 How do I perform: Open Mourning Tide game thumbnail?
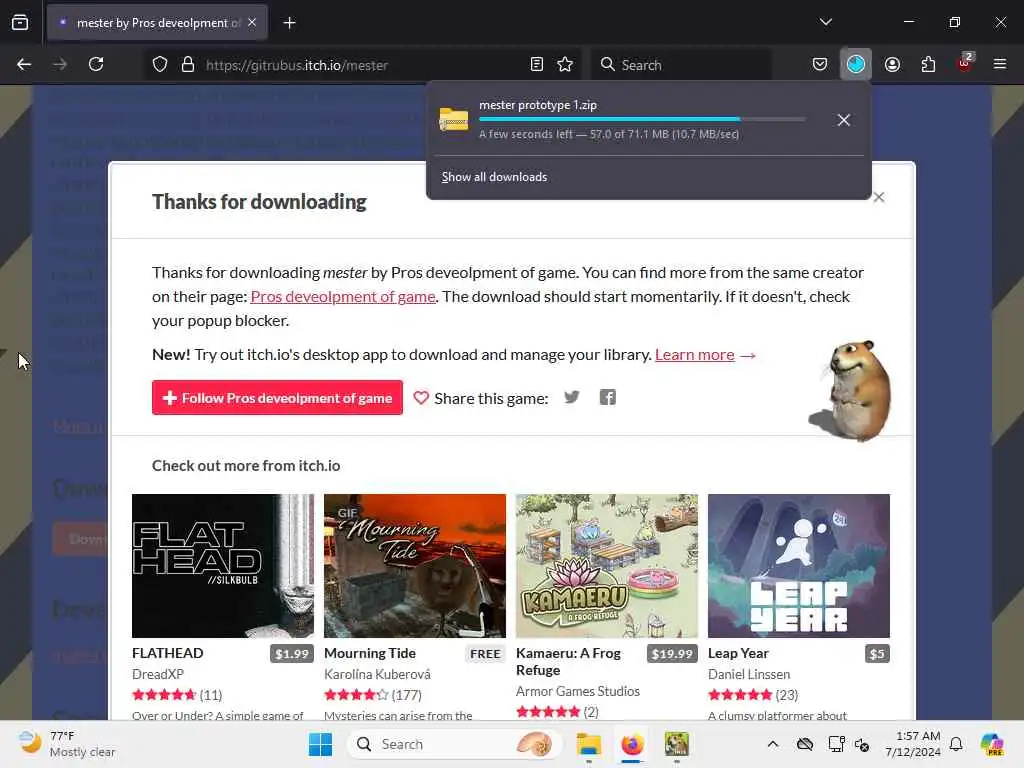click(415, 566)
